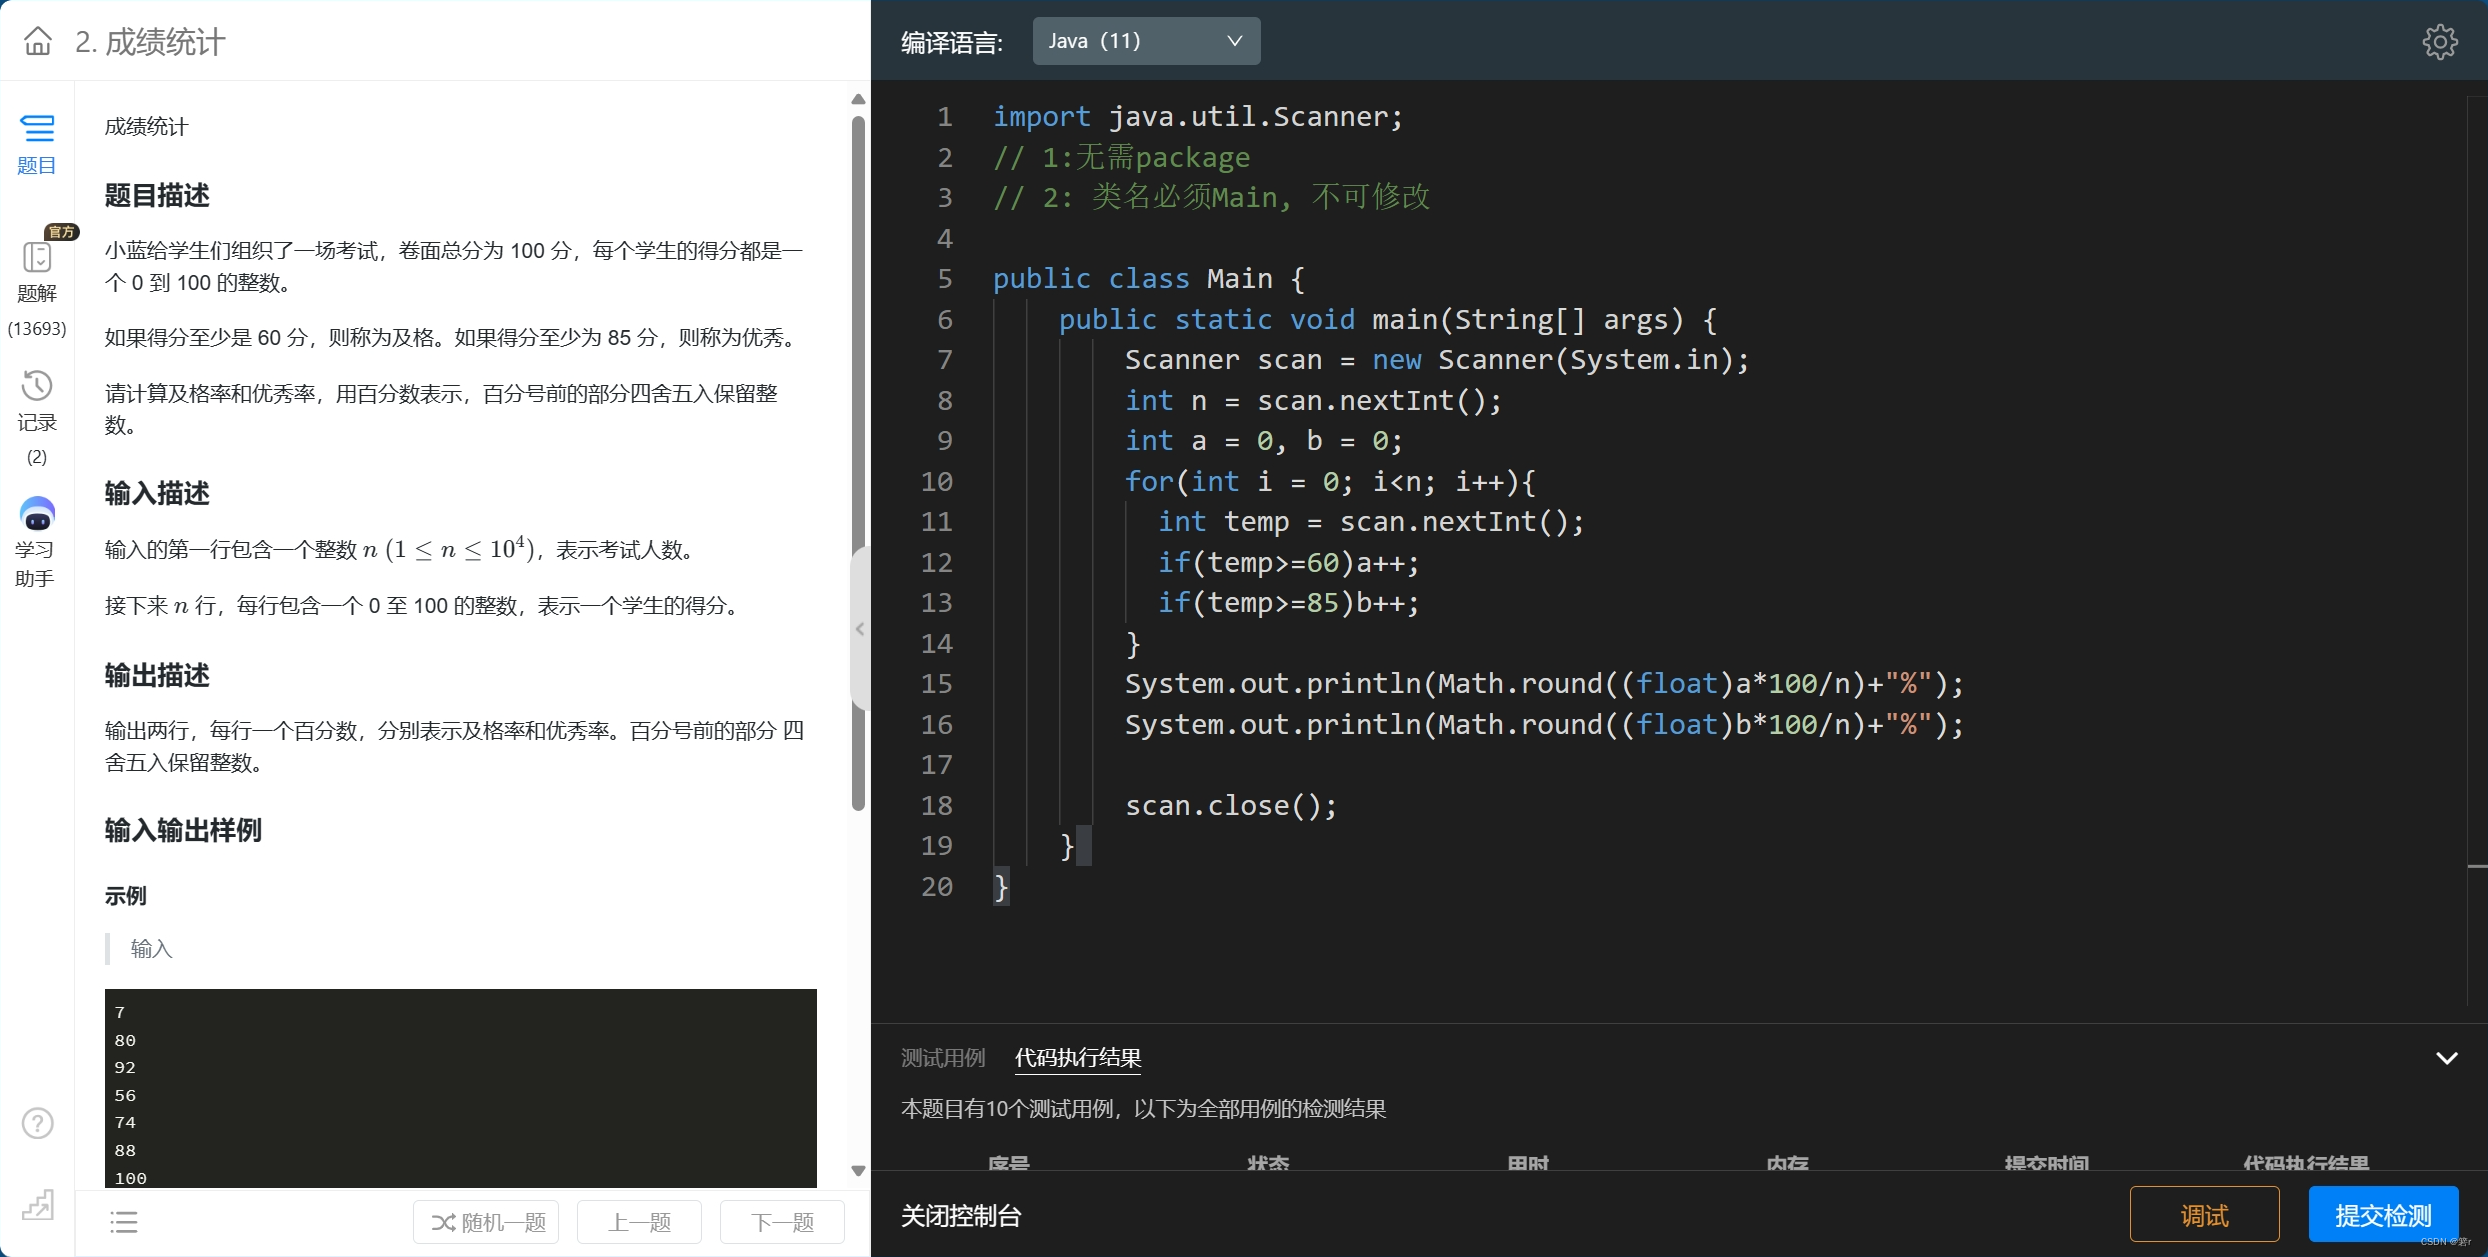Screen dimensions: 2488x1257
Task: Click the help question mark icon
Action: click(x=38, y=1123)
